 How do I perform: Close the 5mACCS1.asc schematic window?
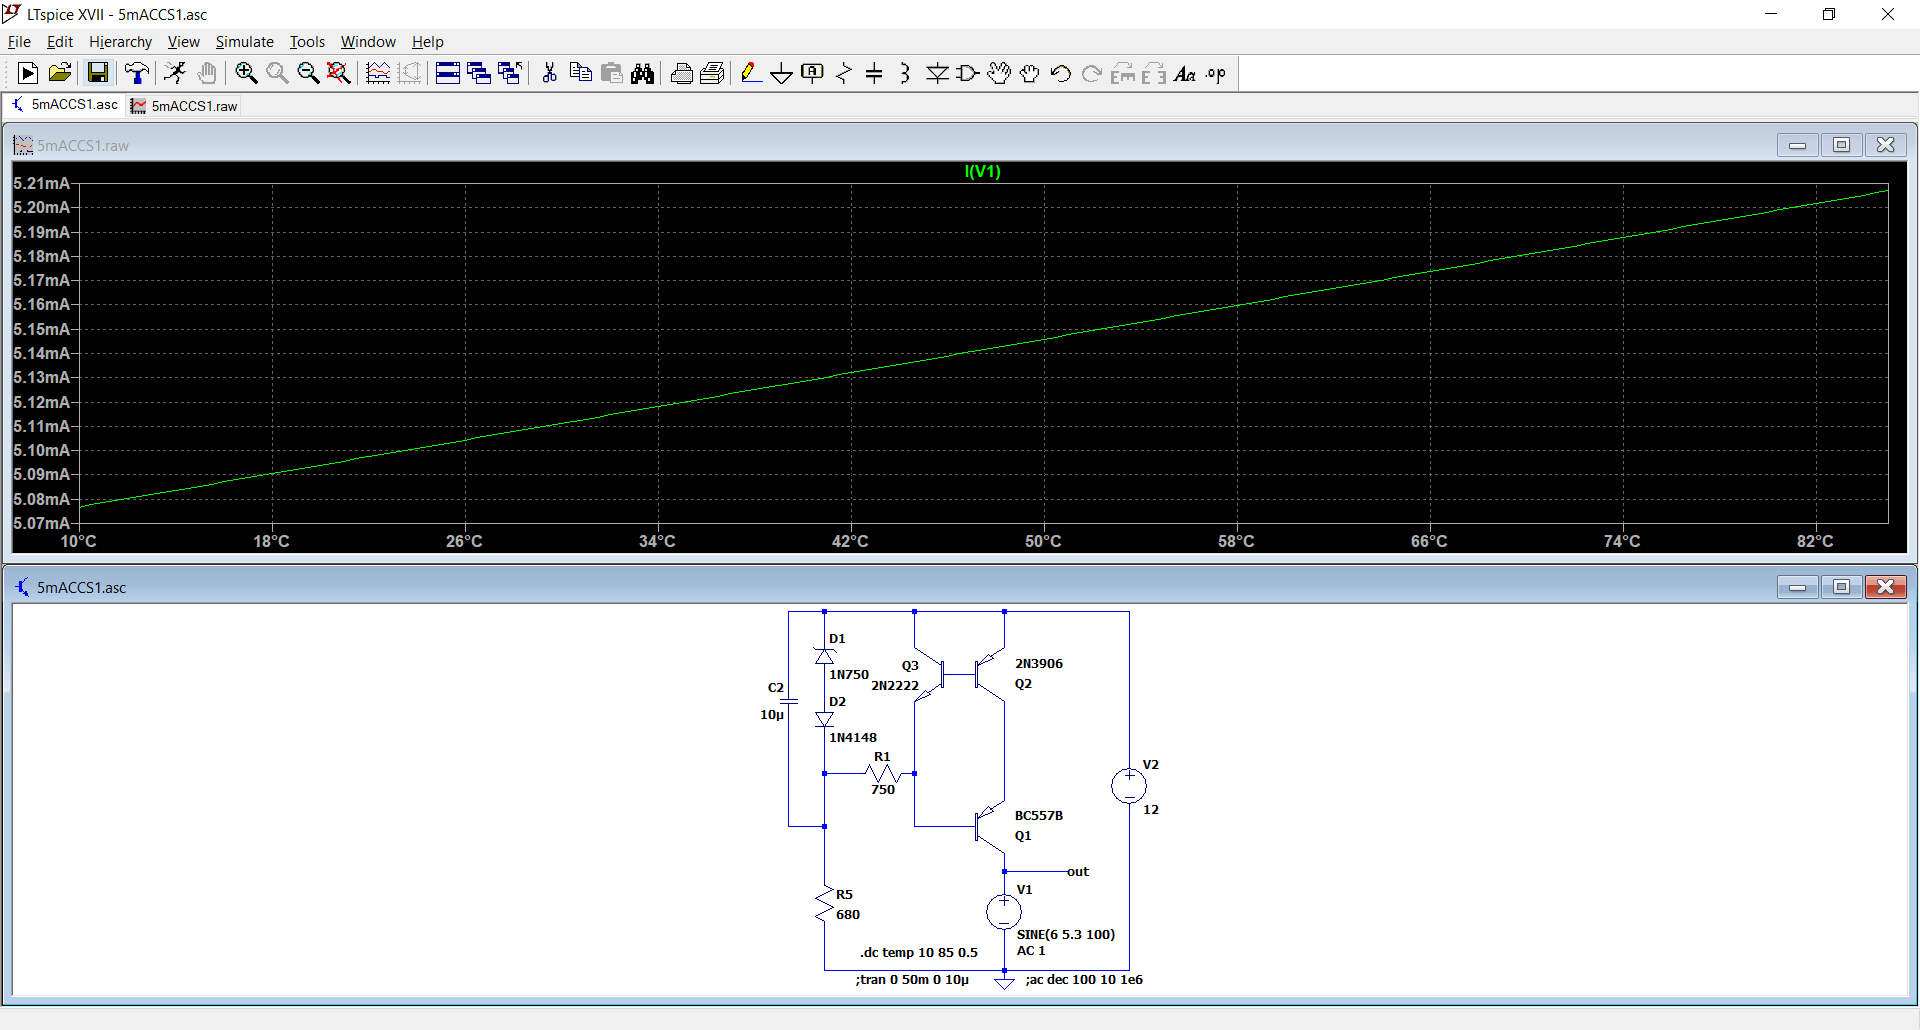pos(1885,587)
